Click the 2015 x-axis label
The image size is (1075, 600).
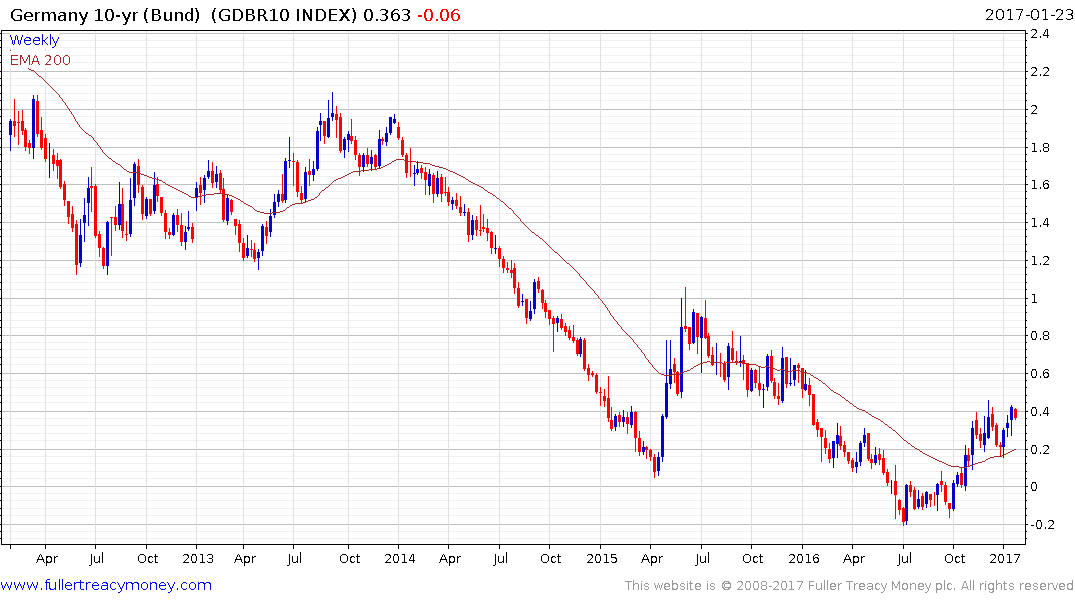pyautogui.click(x=601, y=558)
